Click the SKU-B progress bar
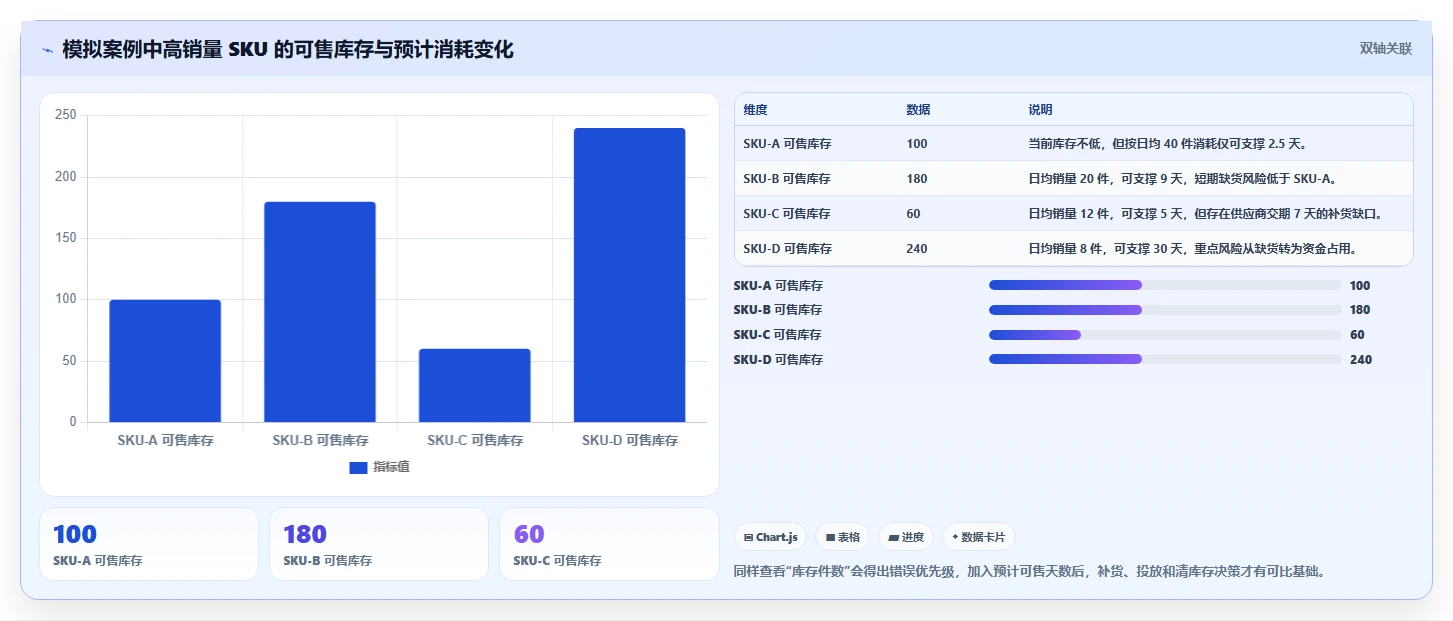This screenshot has width=1453, height=621. click(x=1165, y=310)
